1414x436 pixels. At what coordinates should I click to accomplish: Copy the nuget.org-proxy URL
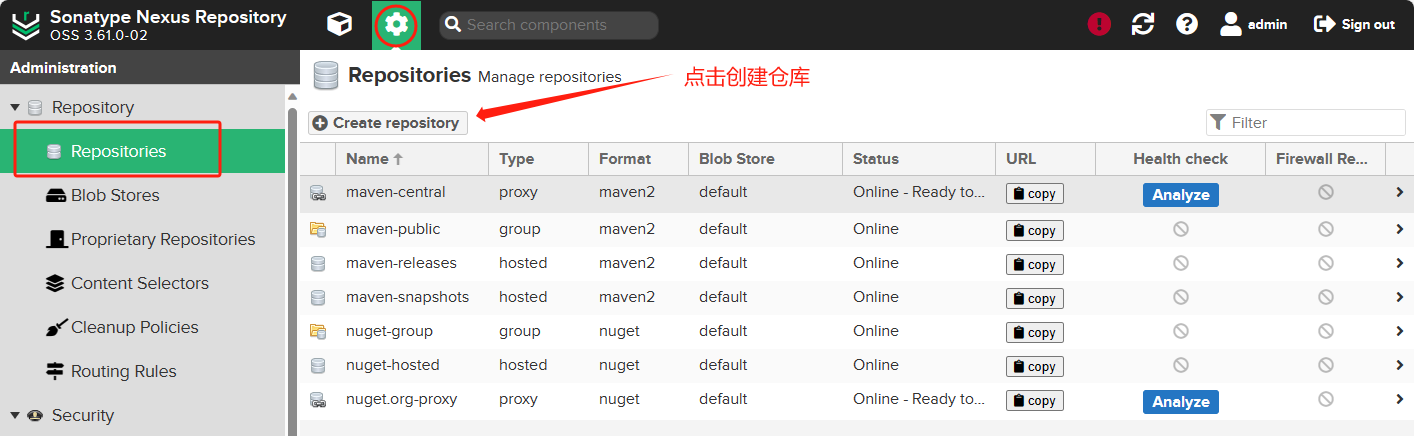point(1034,400)
